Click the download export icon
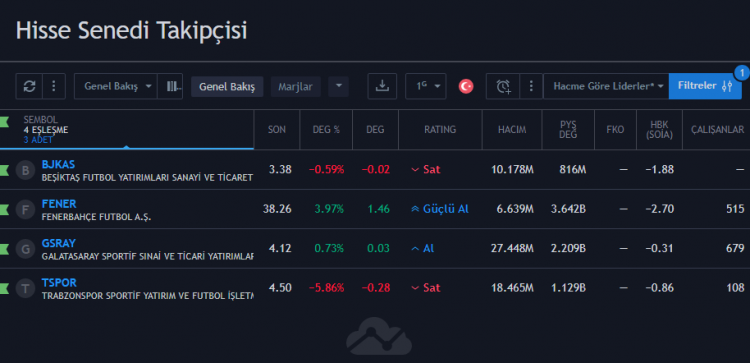The width and height of the screenshot is (750, 363). 382,86
